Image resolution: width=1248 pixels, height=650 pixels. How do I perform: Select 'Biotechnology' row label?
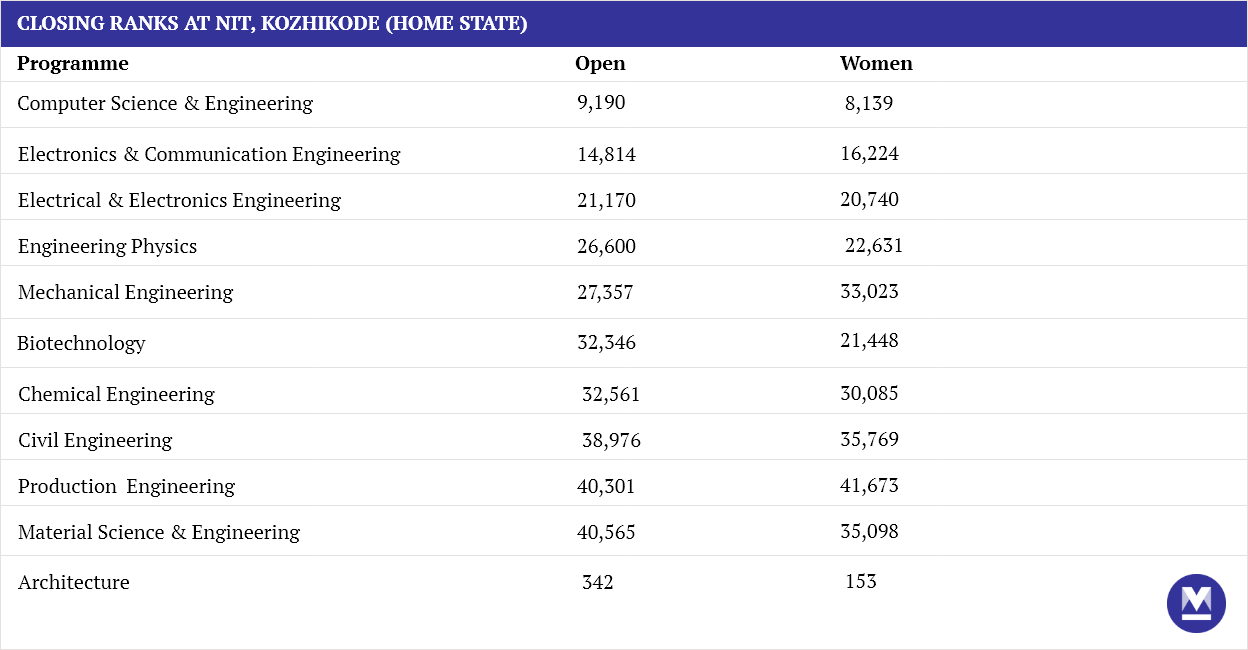click(81, 344)
